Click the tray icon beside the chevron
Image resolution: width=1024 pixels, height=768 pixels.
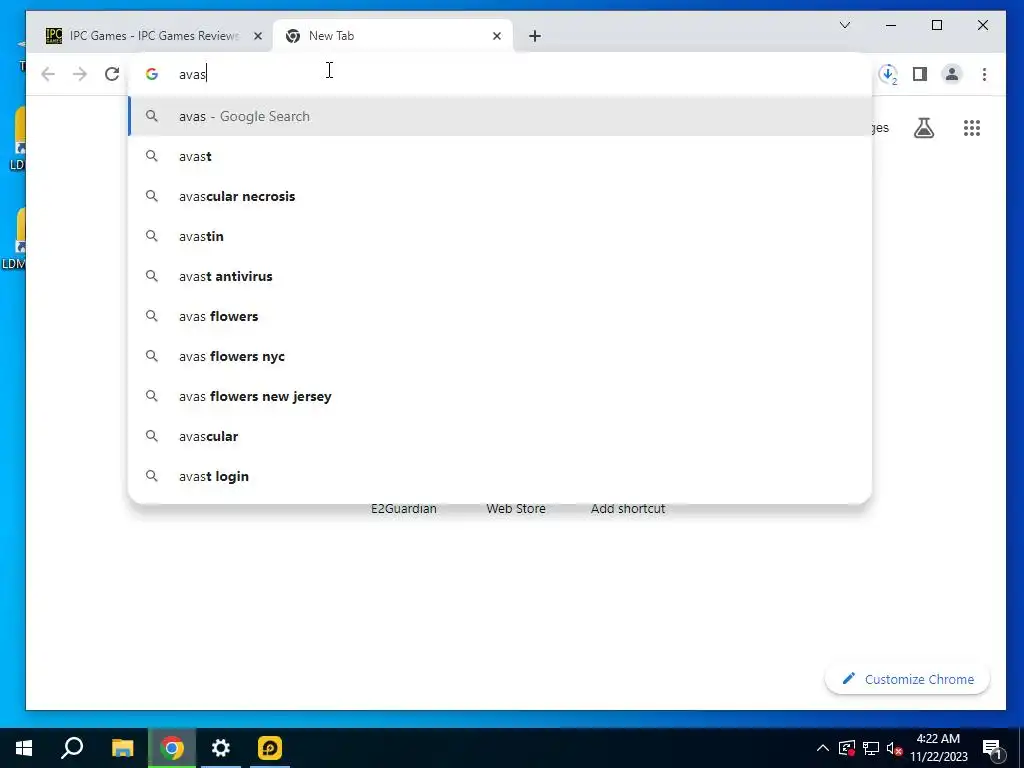pos(846,748)
